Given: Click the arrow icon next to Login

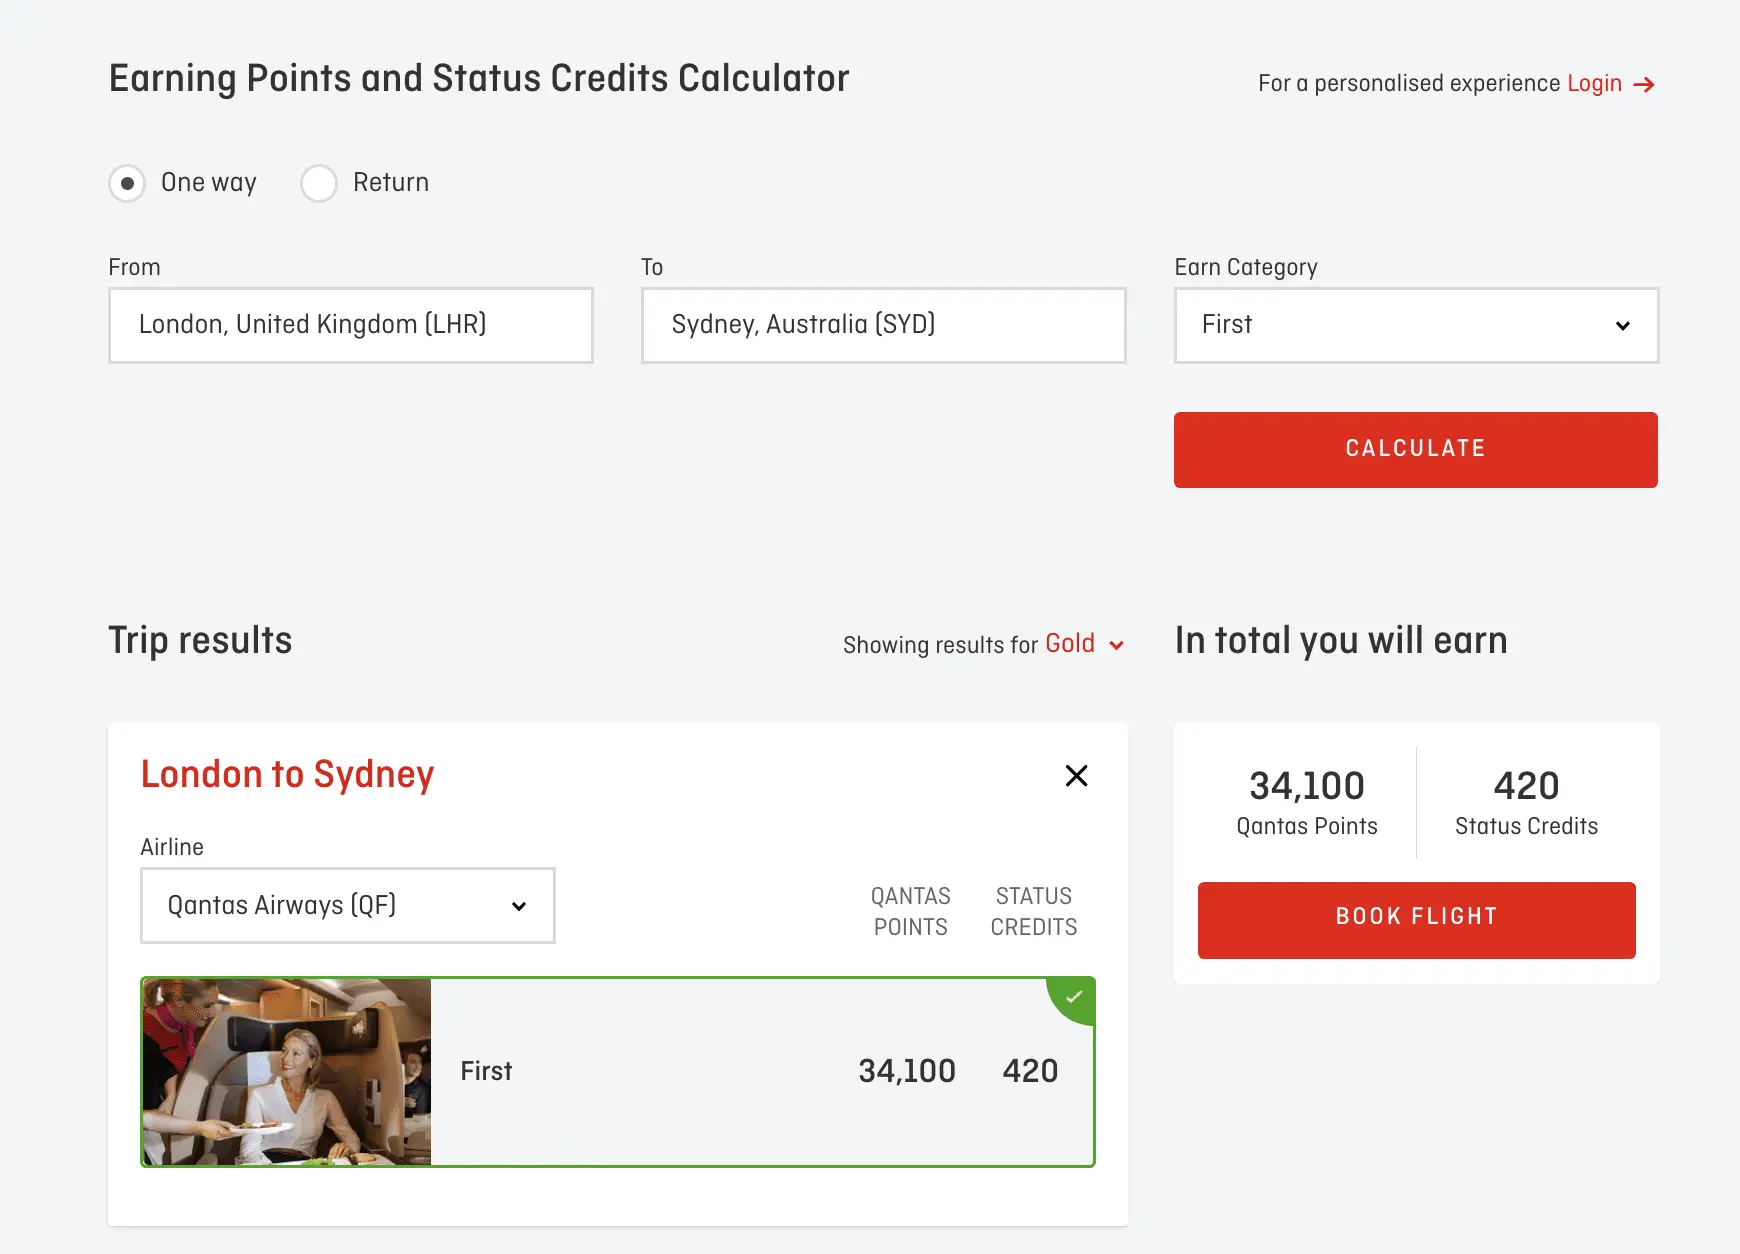Looking at the screenshot, I should (1644, 85).
